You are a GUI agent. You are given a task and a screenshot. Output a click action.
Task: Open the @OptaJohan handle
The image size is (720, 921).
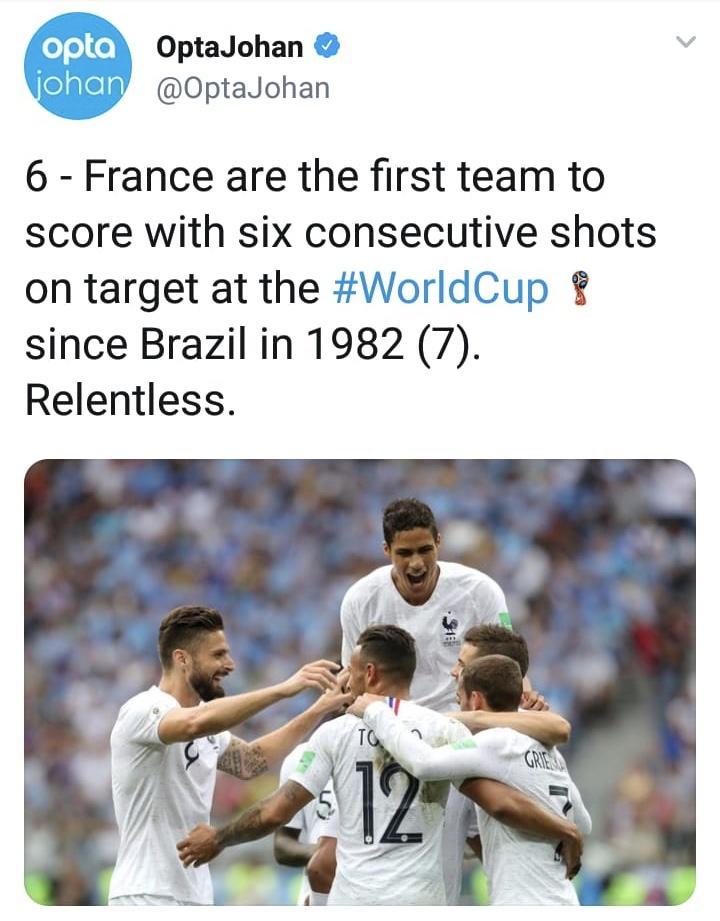(x=243, y=89)
